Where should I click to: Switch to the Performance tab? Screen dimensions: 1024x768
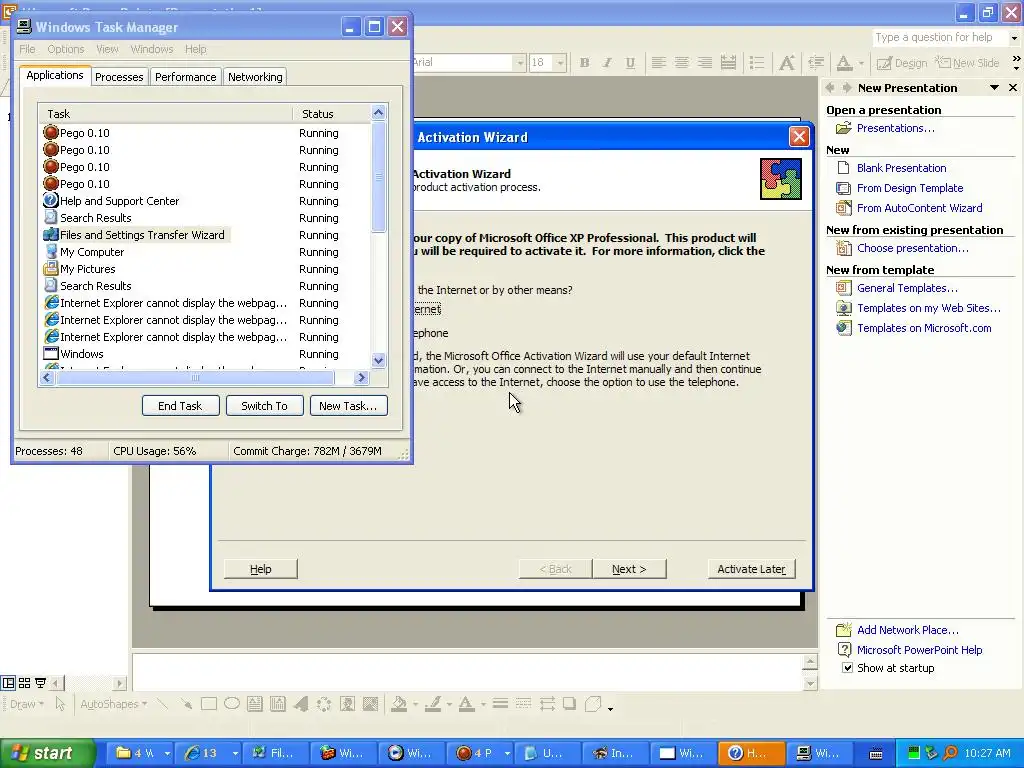pos(185,77)
